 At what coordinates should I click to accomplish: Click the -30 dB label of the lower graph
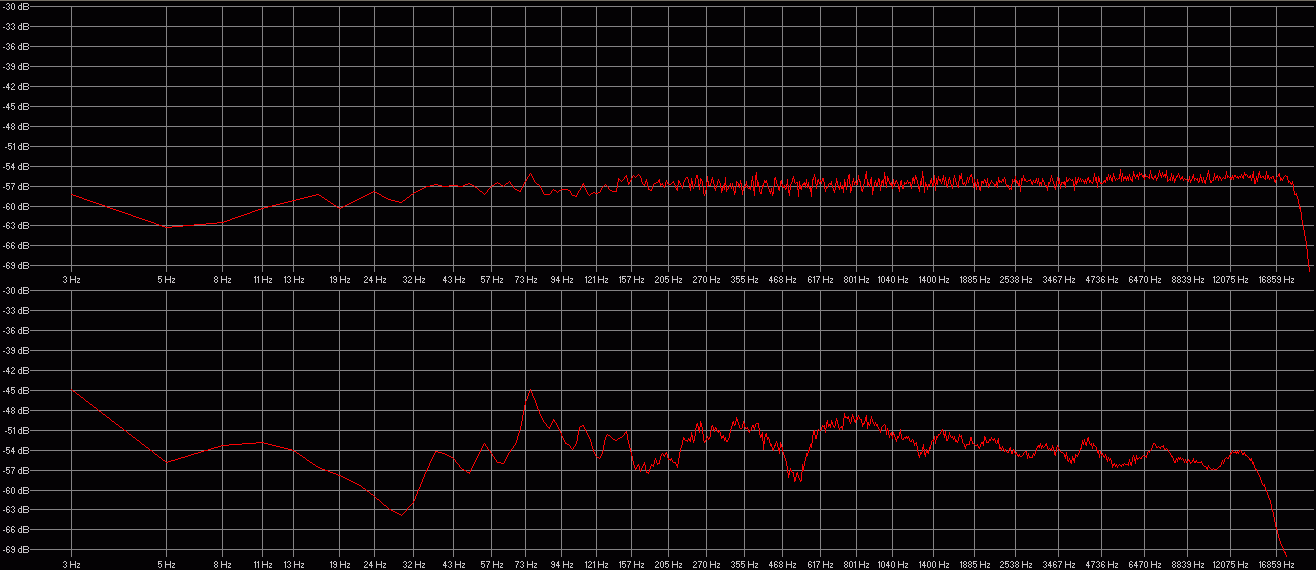(16, 291)
